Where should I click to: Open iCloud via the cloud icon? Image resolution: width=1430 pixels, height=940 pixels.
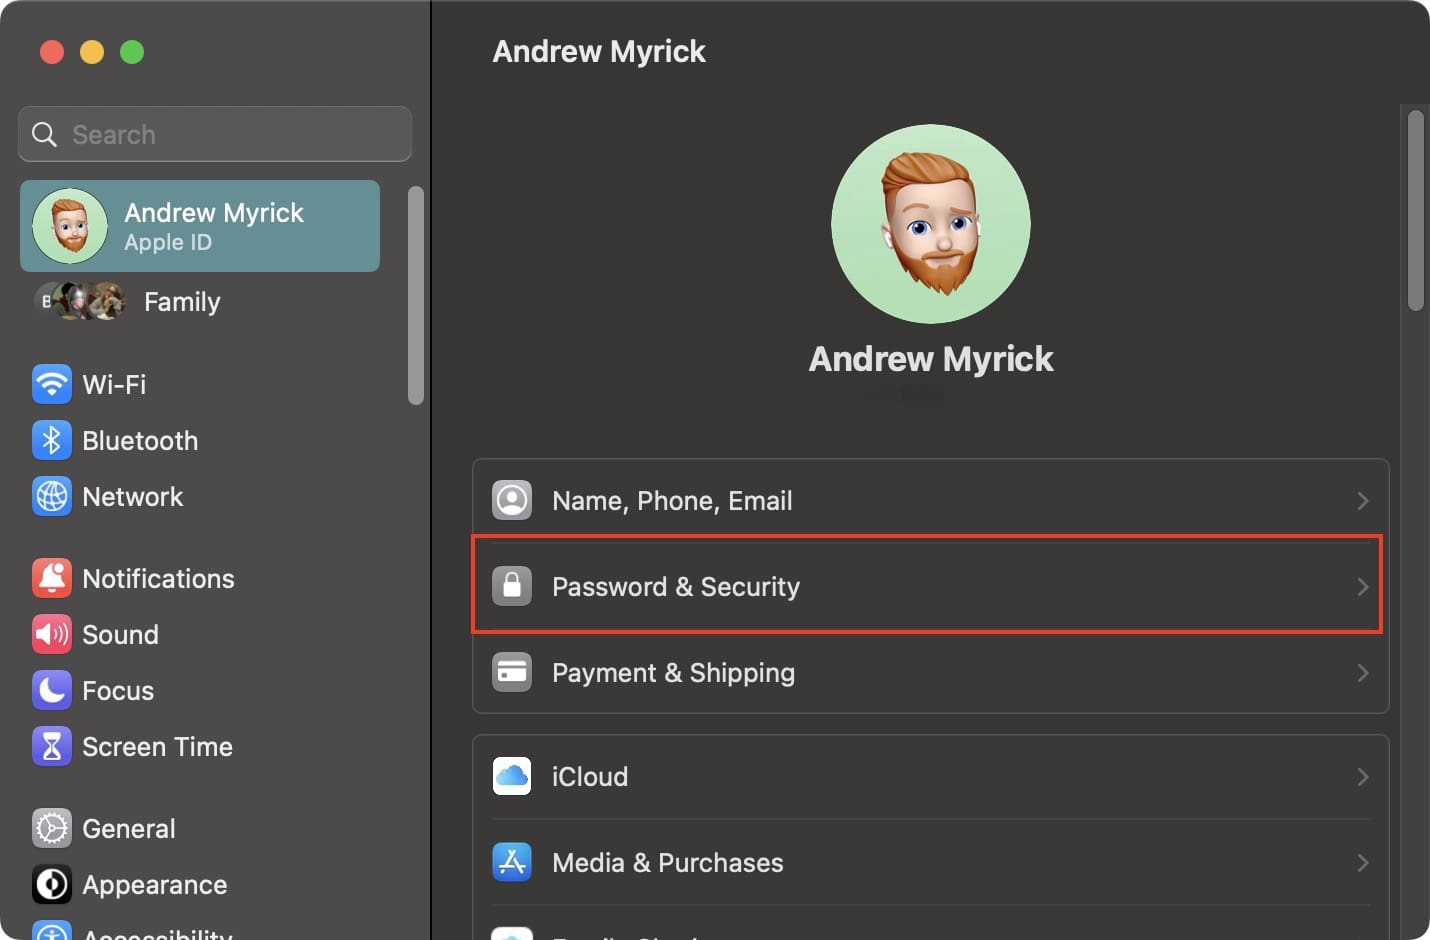pyautogui.click(x=512, y=776)
